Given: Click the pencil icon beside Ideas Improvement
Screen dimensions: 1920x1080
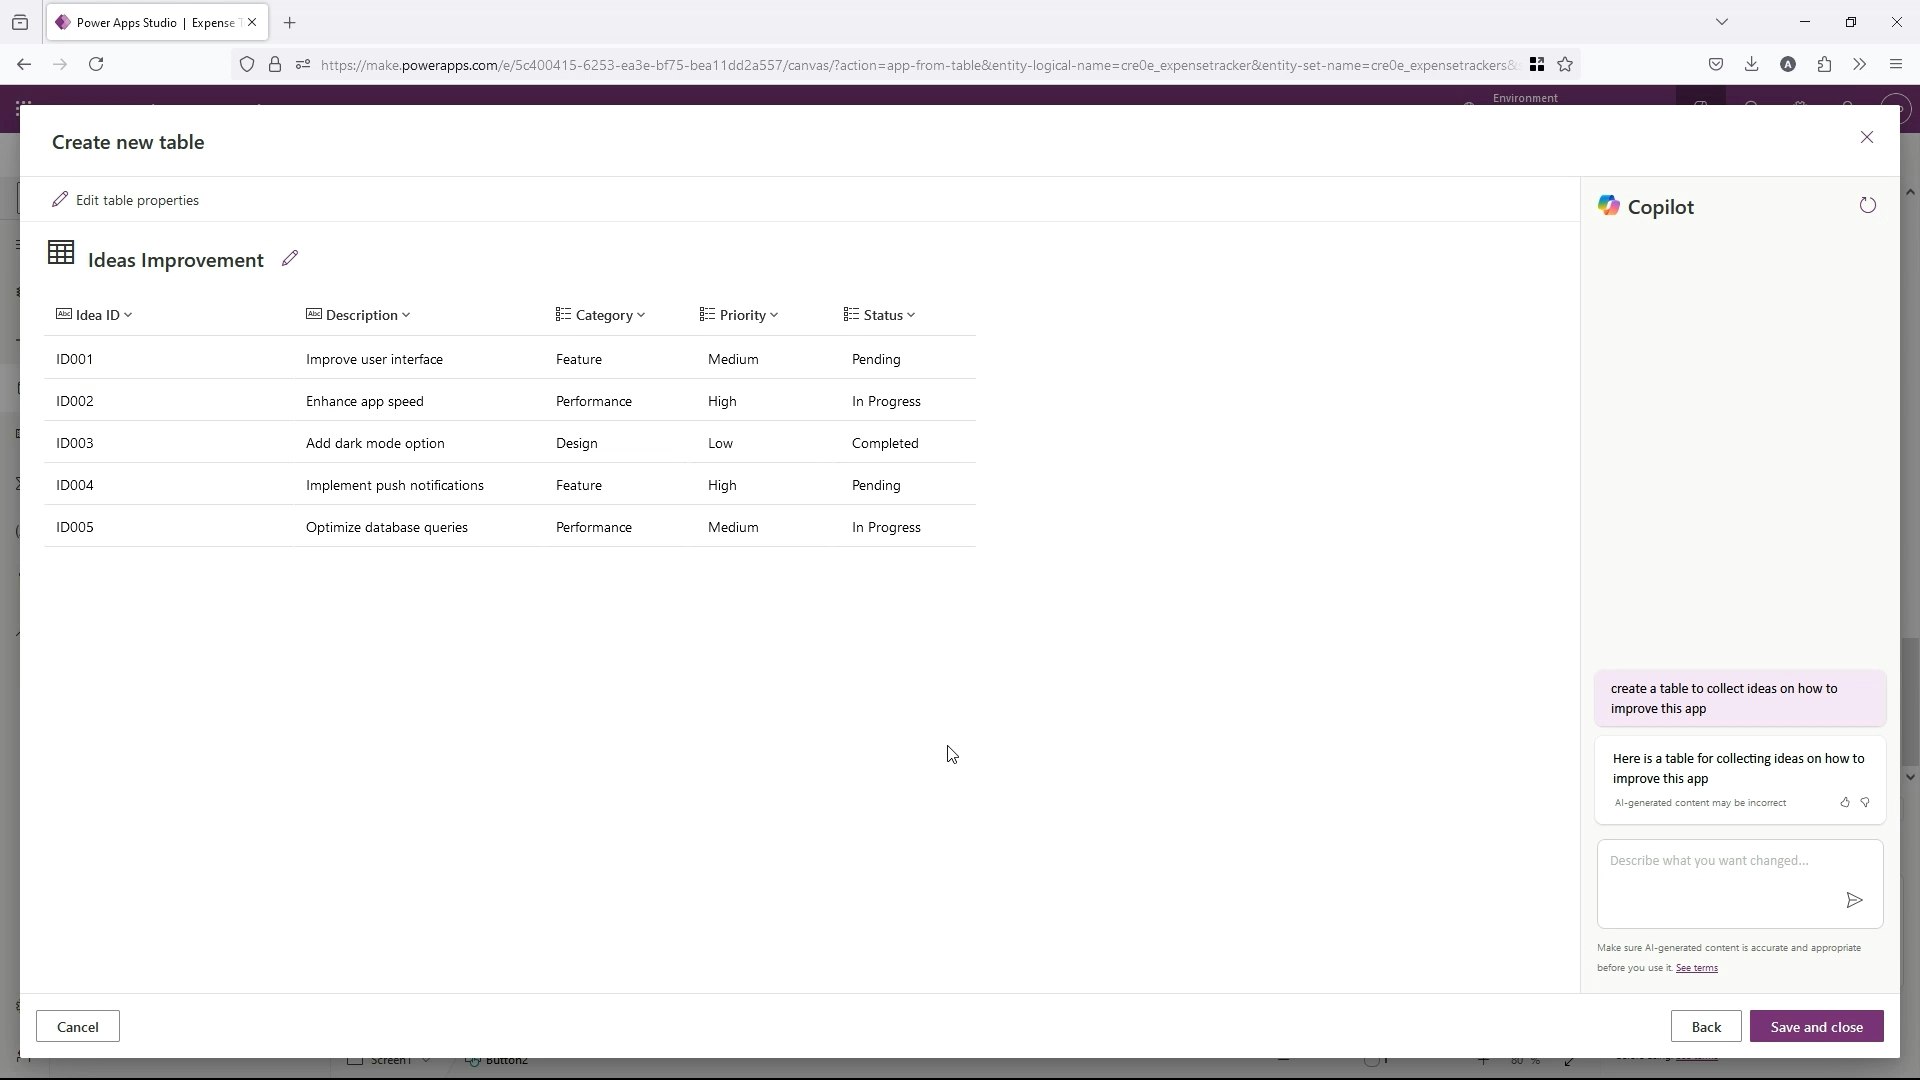Looking at the screenshot, I should coord(290,259).
